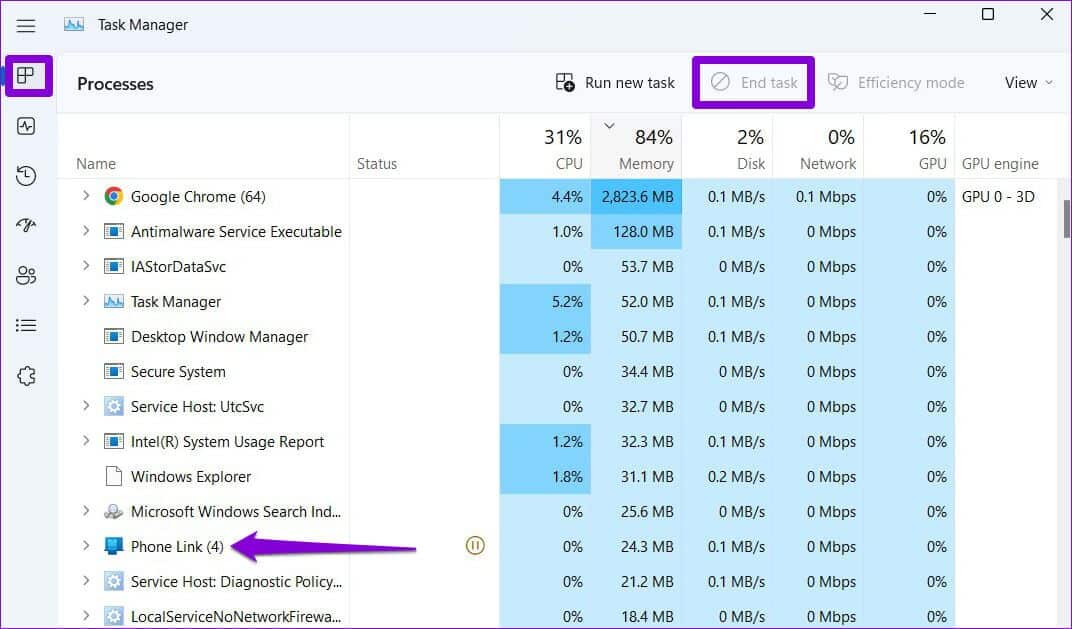Click the 128.0 MB memory cell

click(x=636, y=232)
